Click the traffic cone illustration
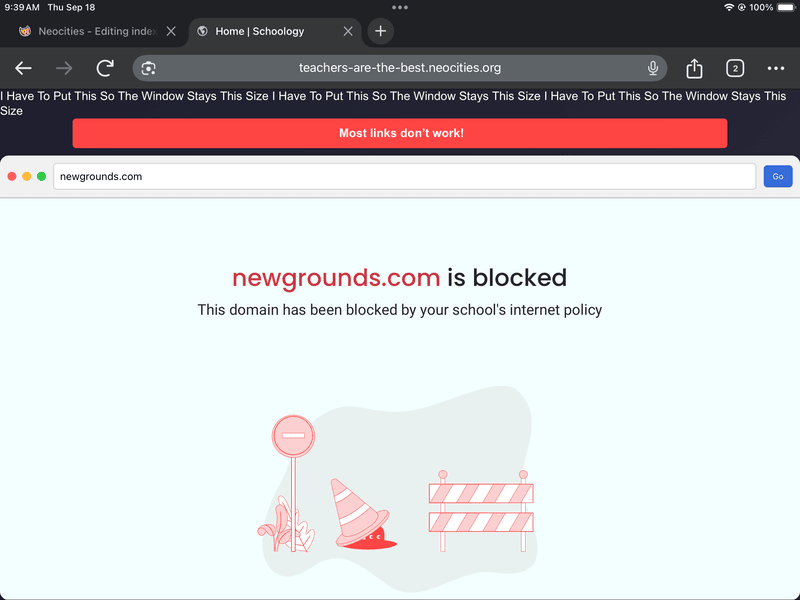800x600 pixels. [362, 513]
